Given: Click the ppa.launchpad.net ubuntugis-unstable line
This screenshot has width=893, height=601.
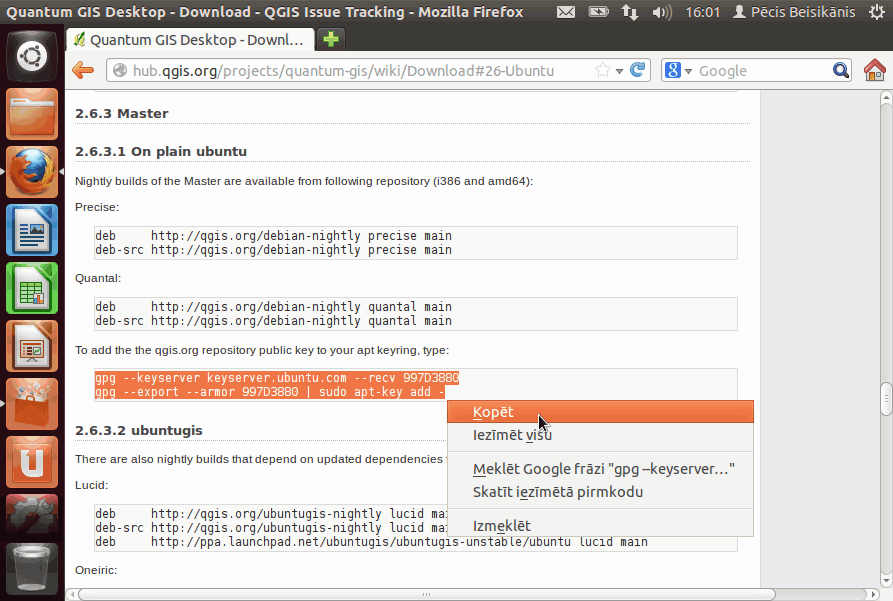Looking at the screenshot, I should 371,542.
